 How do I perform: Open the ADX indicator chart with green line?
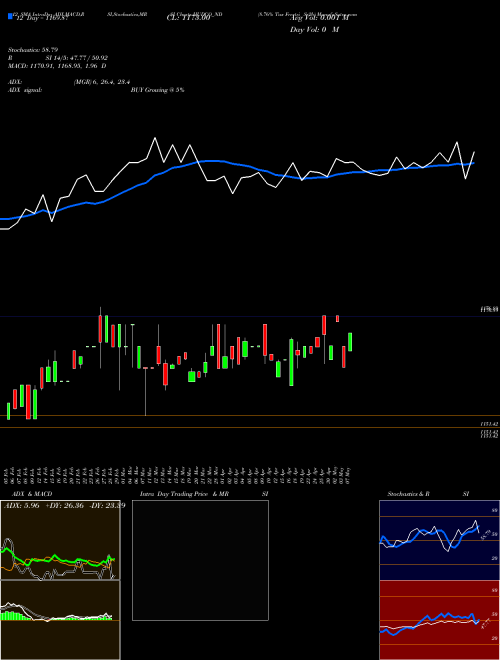tap(60, 540)
